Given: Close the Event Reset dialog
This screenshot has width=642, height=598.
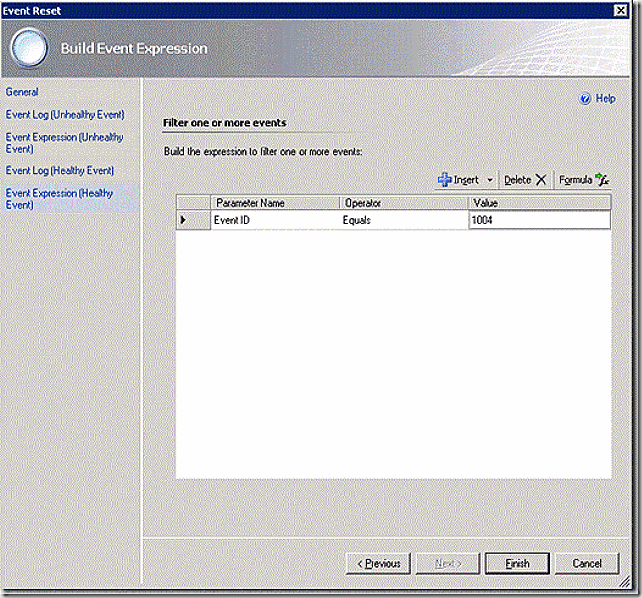Looking at the screenshot, I should coord(621,10).
